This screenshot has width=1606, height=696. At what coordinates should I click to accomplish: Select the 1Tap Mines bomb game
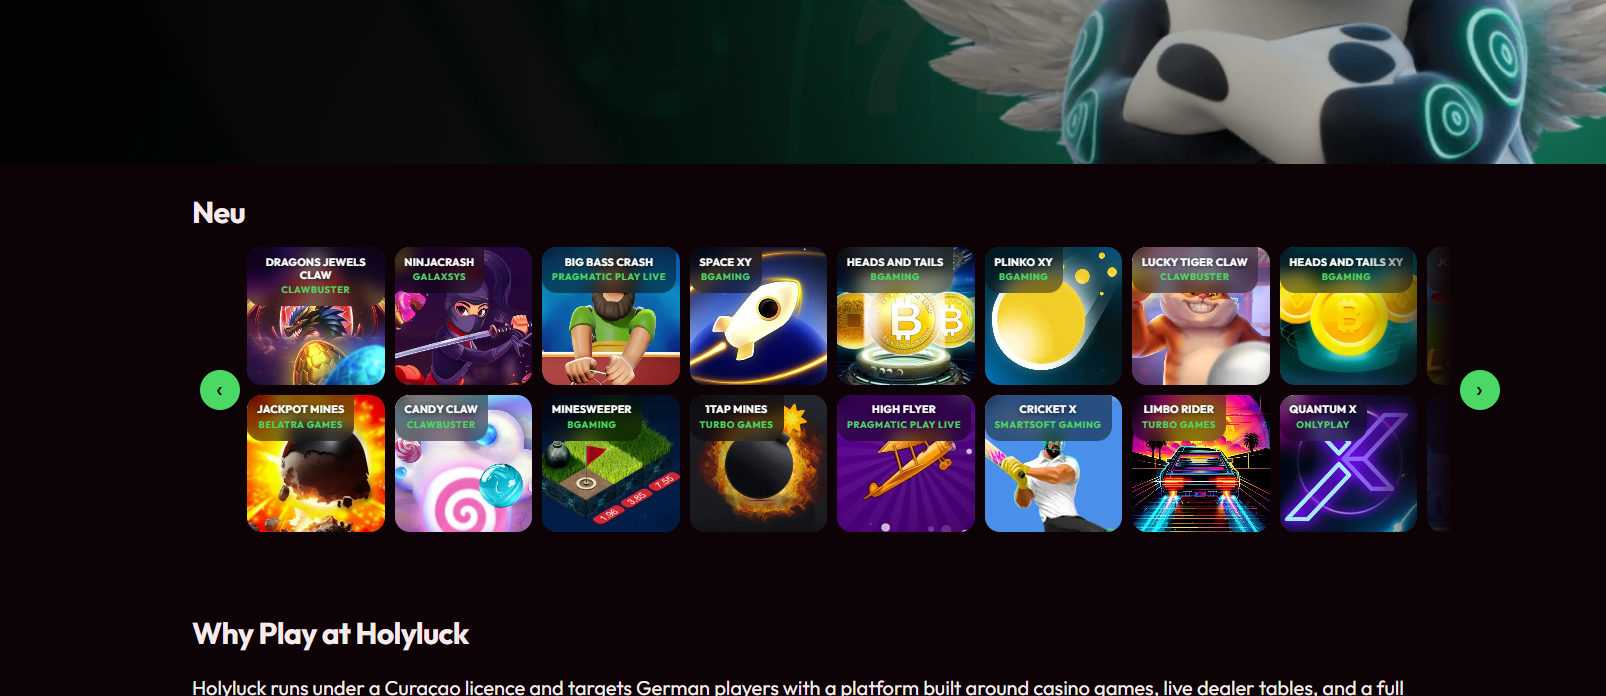click(758, 463)
